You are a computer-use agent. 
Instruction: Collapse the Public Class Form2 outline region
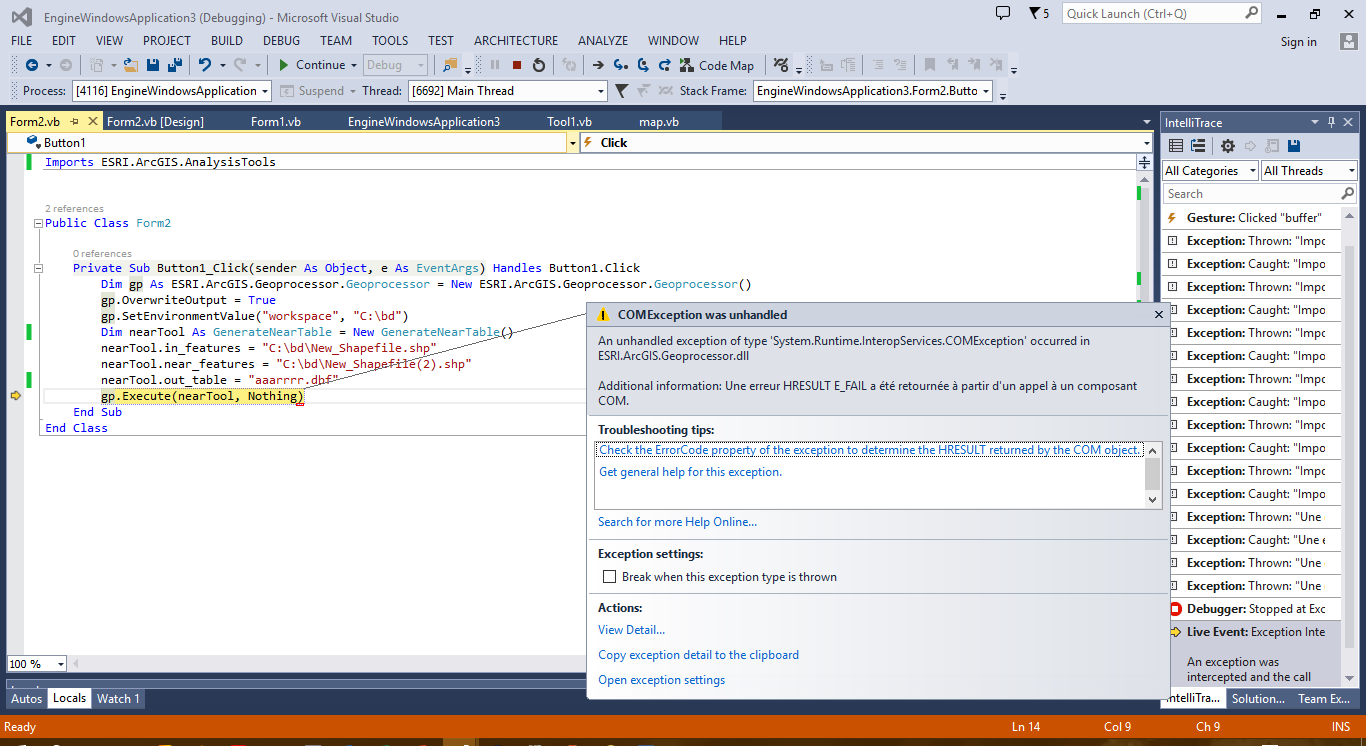pos(38,223)
